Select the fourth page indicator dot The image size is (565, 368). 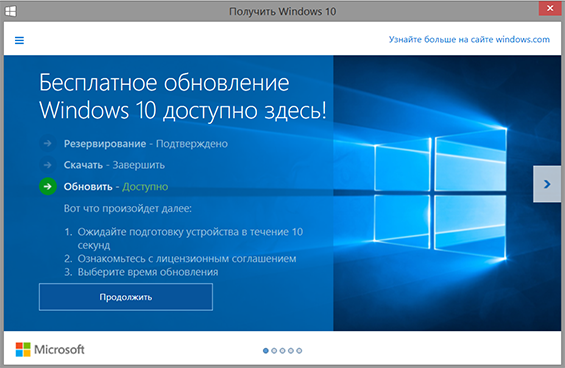tap(291, 350)
